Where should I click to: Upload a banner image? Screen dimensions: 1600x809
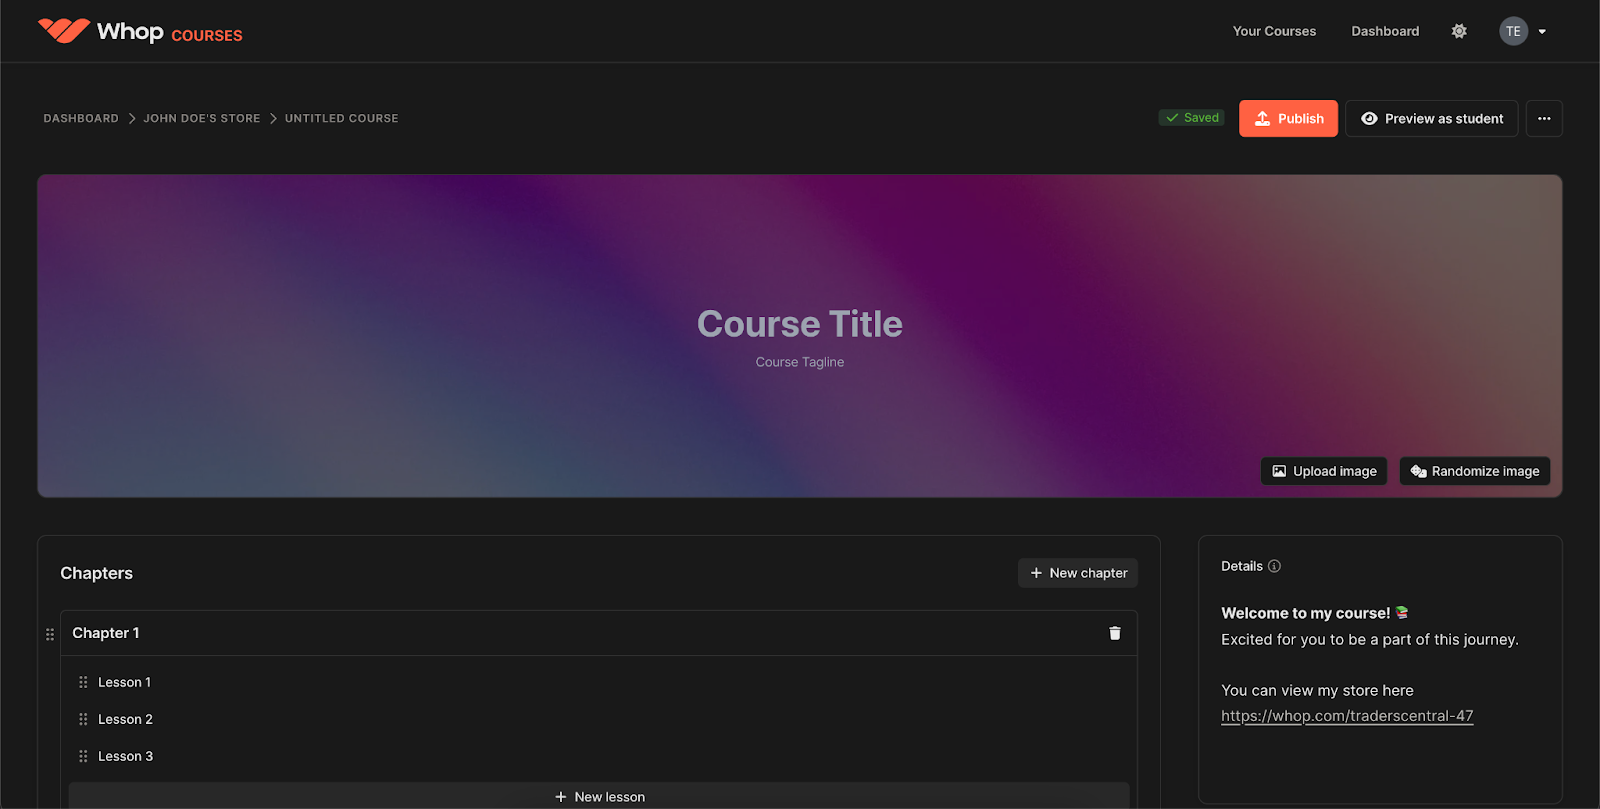(1323, 471)
